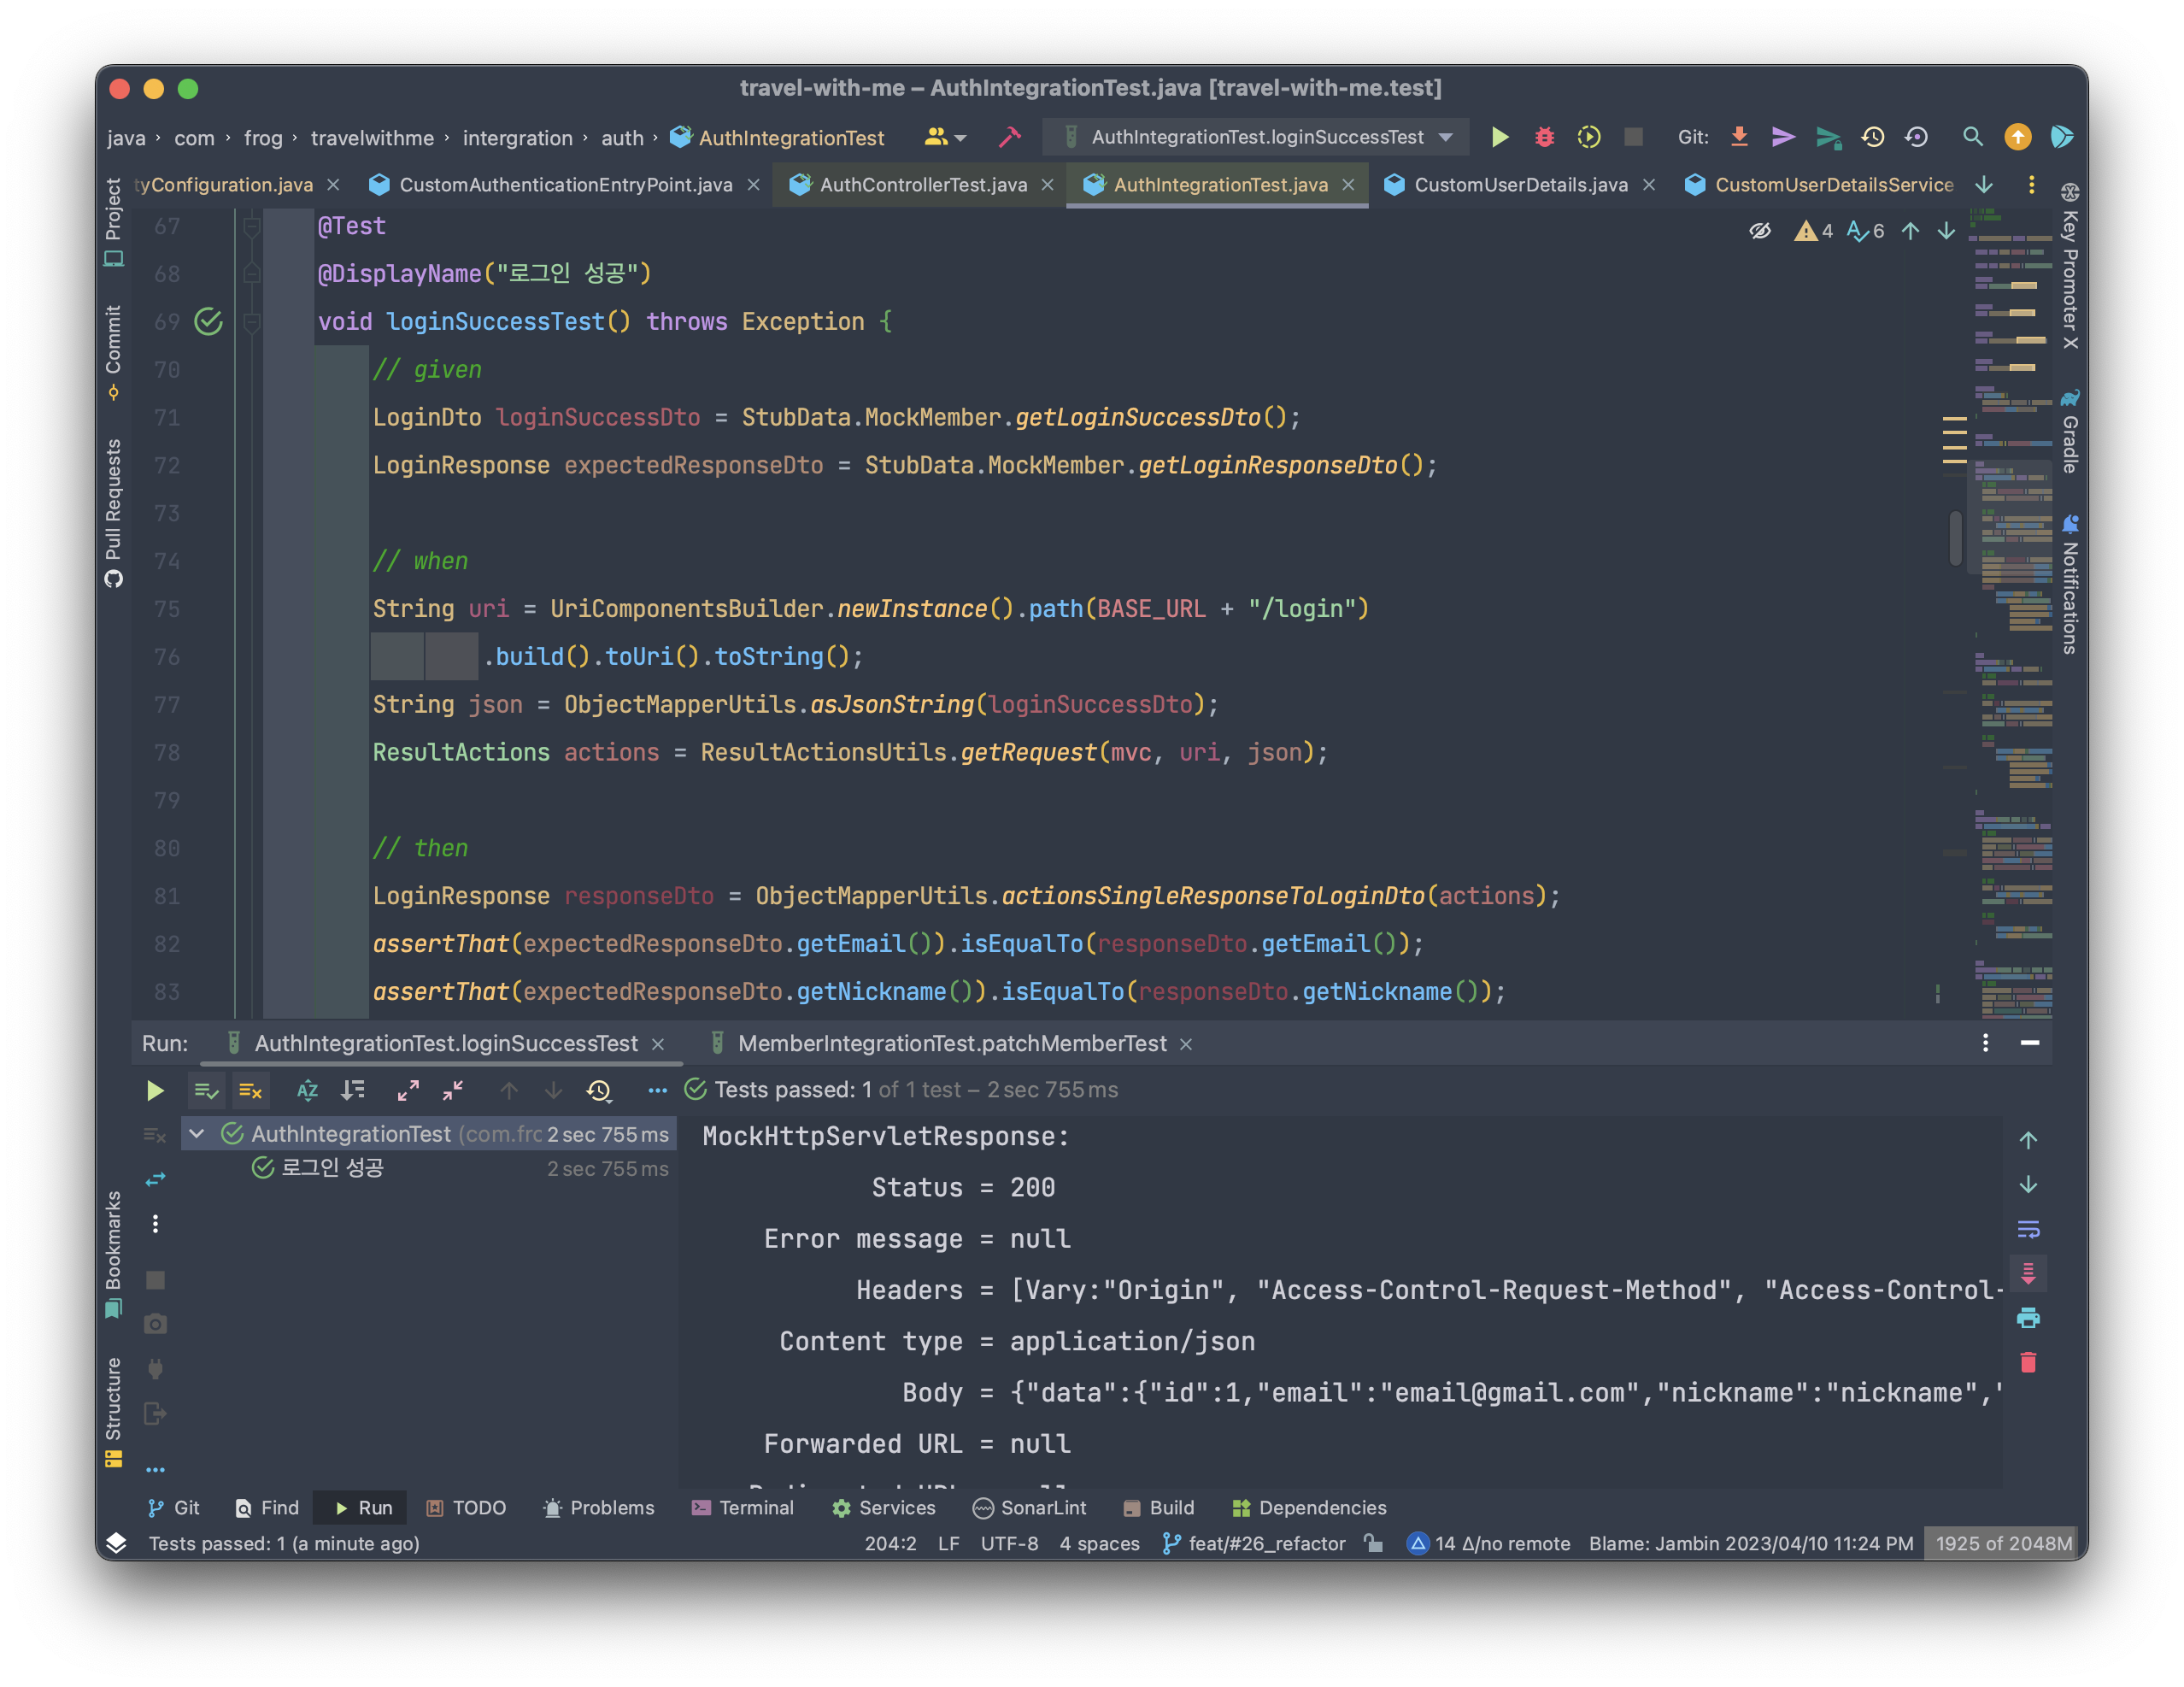Toggle reader mode eye icon in editor

1760,231
